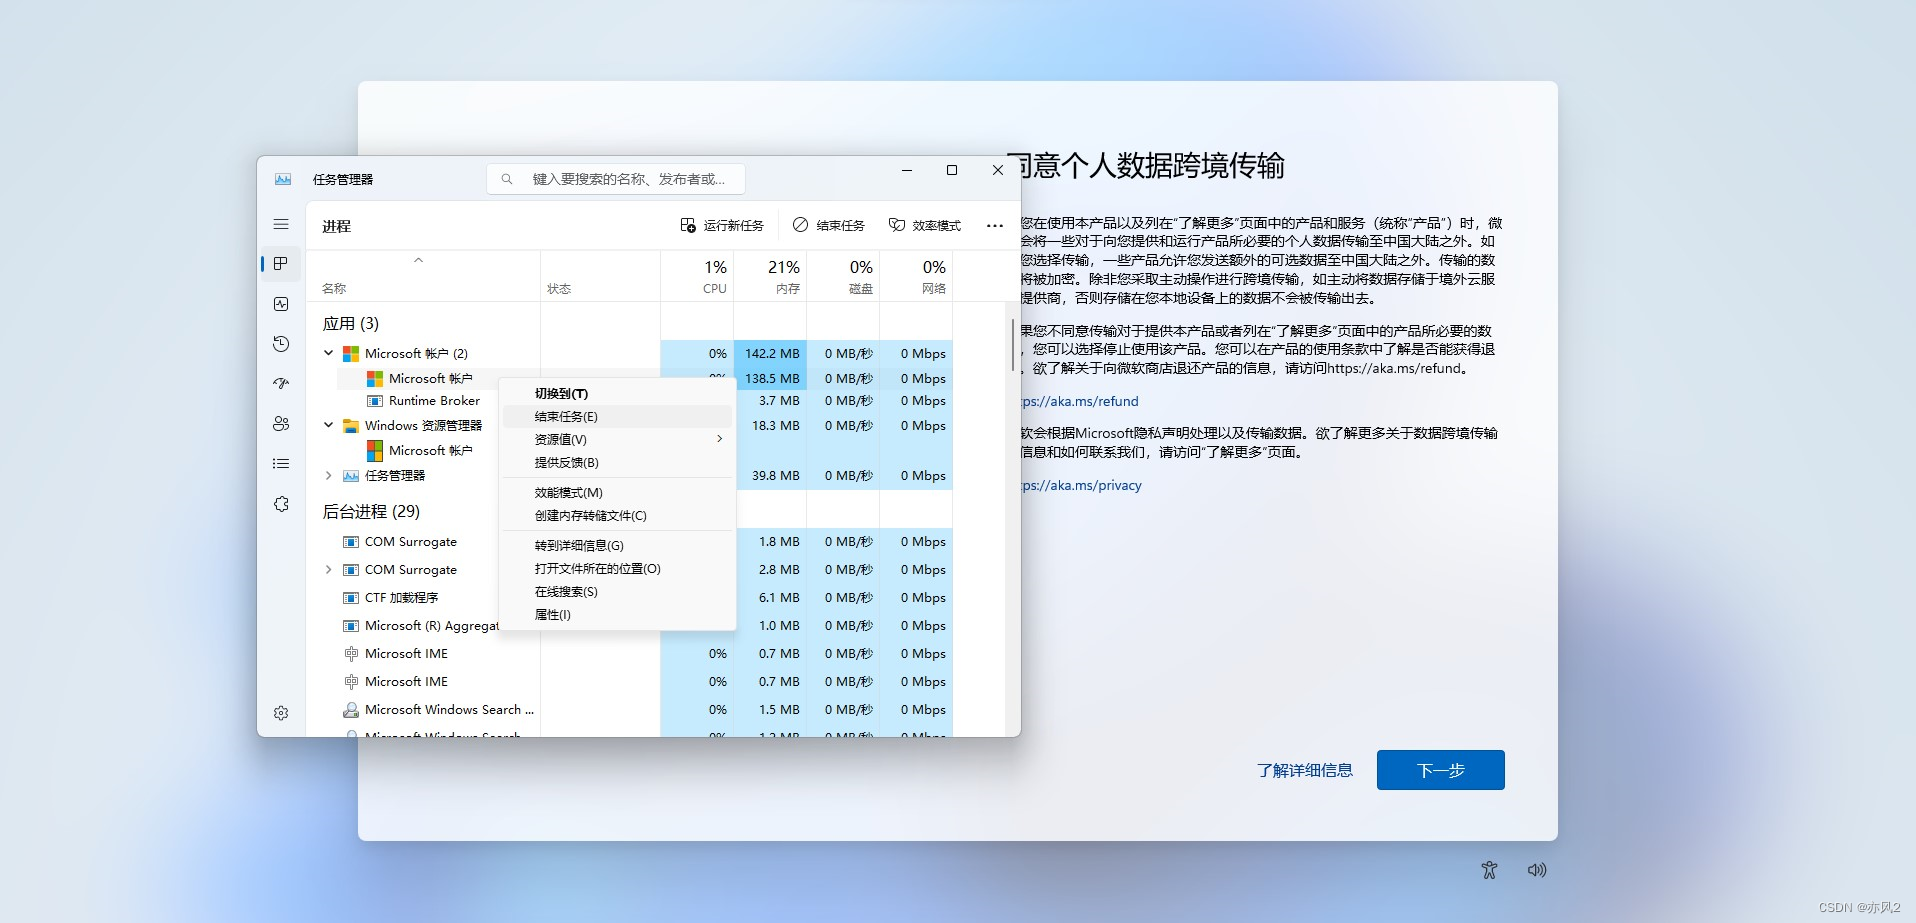
Task: Click the CTF 加载程序 process icon
Action: click(x=351, y=598)
